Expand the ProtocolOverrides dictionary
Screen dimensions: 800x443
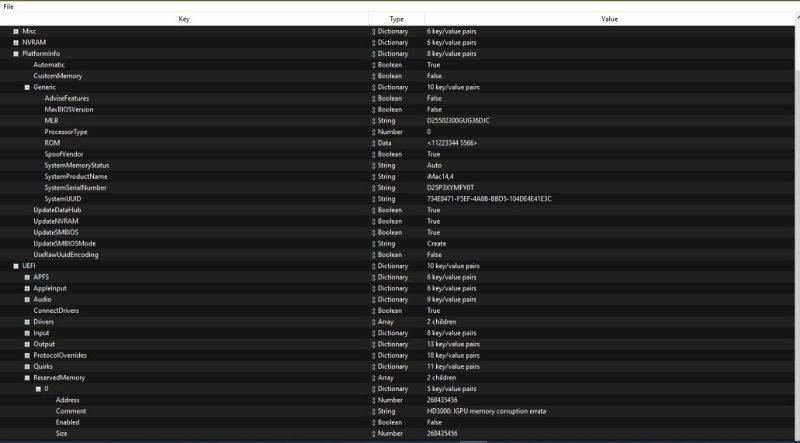click(x=27, y=356)
